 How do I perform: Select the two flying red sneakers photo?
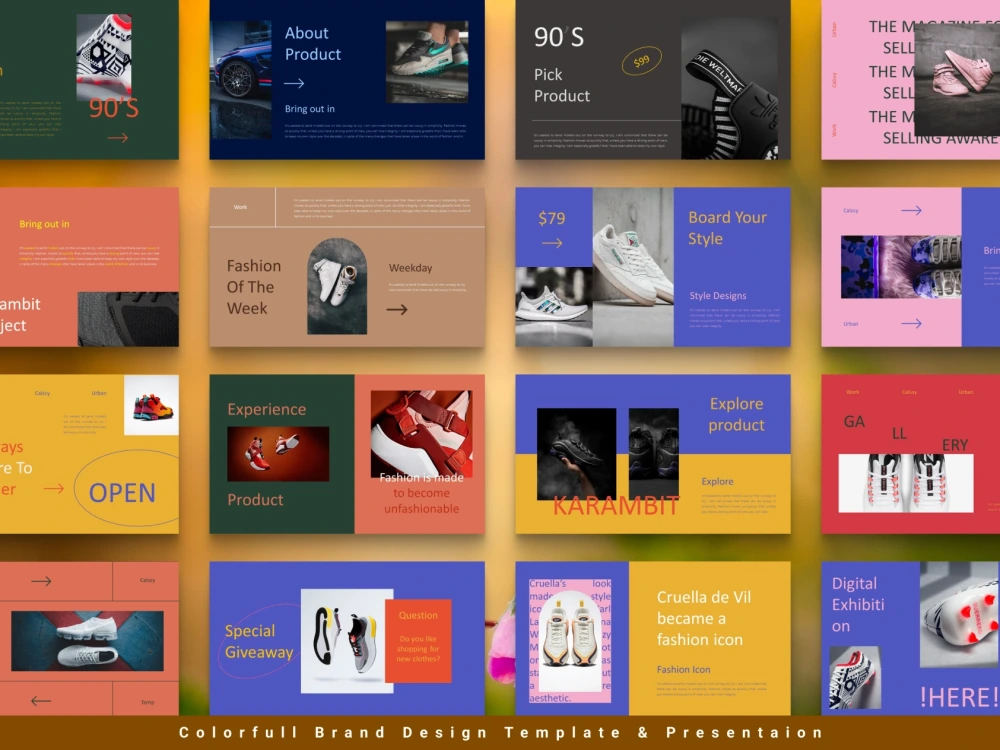(278, 453)
